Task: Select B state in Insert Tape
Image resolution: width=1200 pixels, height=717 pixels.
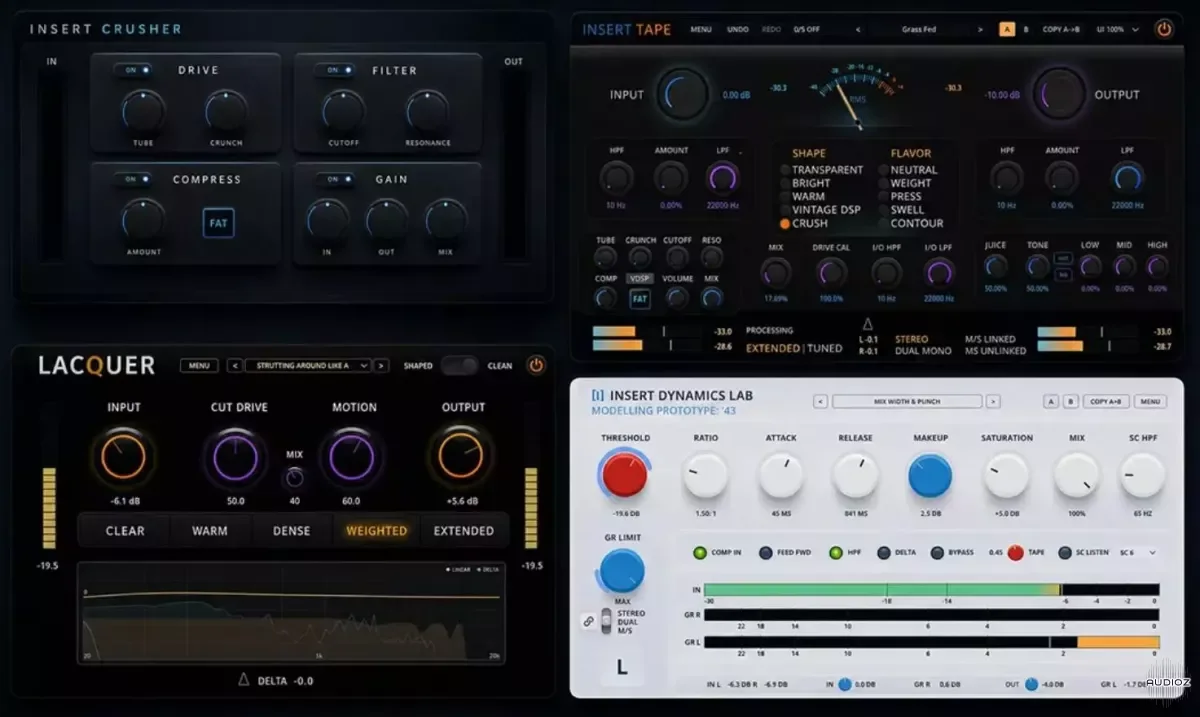Action: pyautogui.click(x=1026, y=29)
